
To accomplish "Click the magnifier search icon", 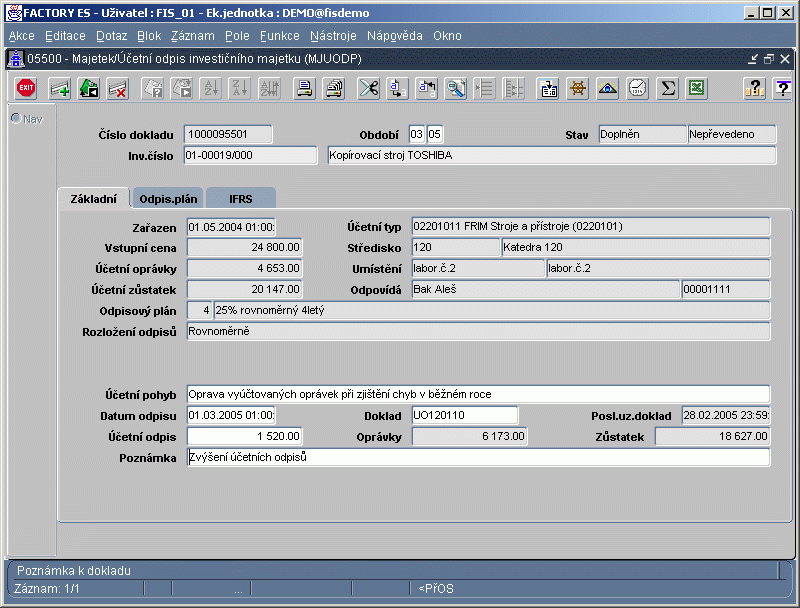I will pyautogui.click(x=456, y=88).
